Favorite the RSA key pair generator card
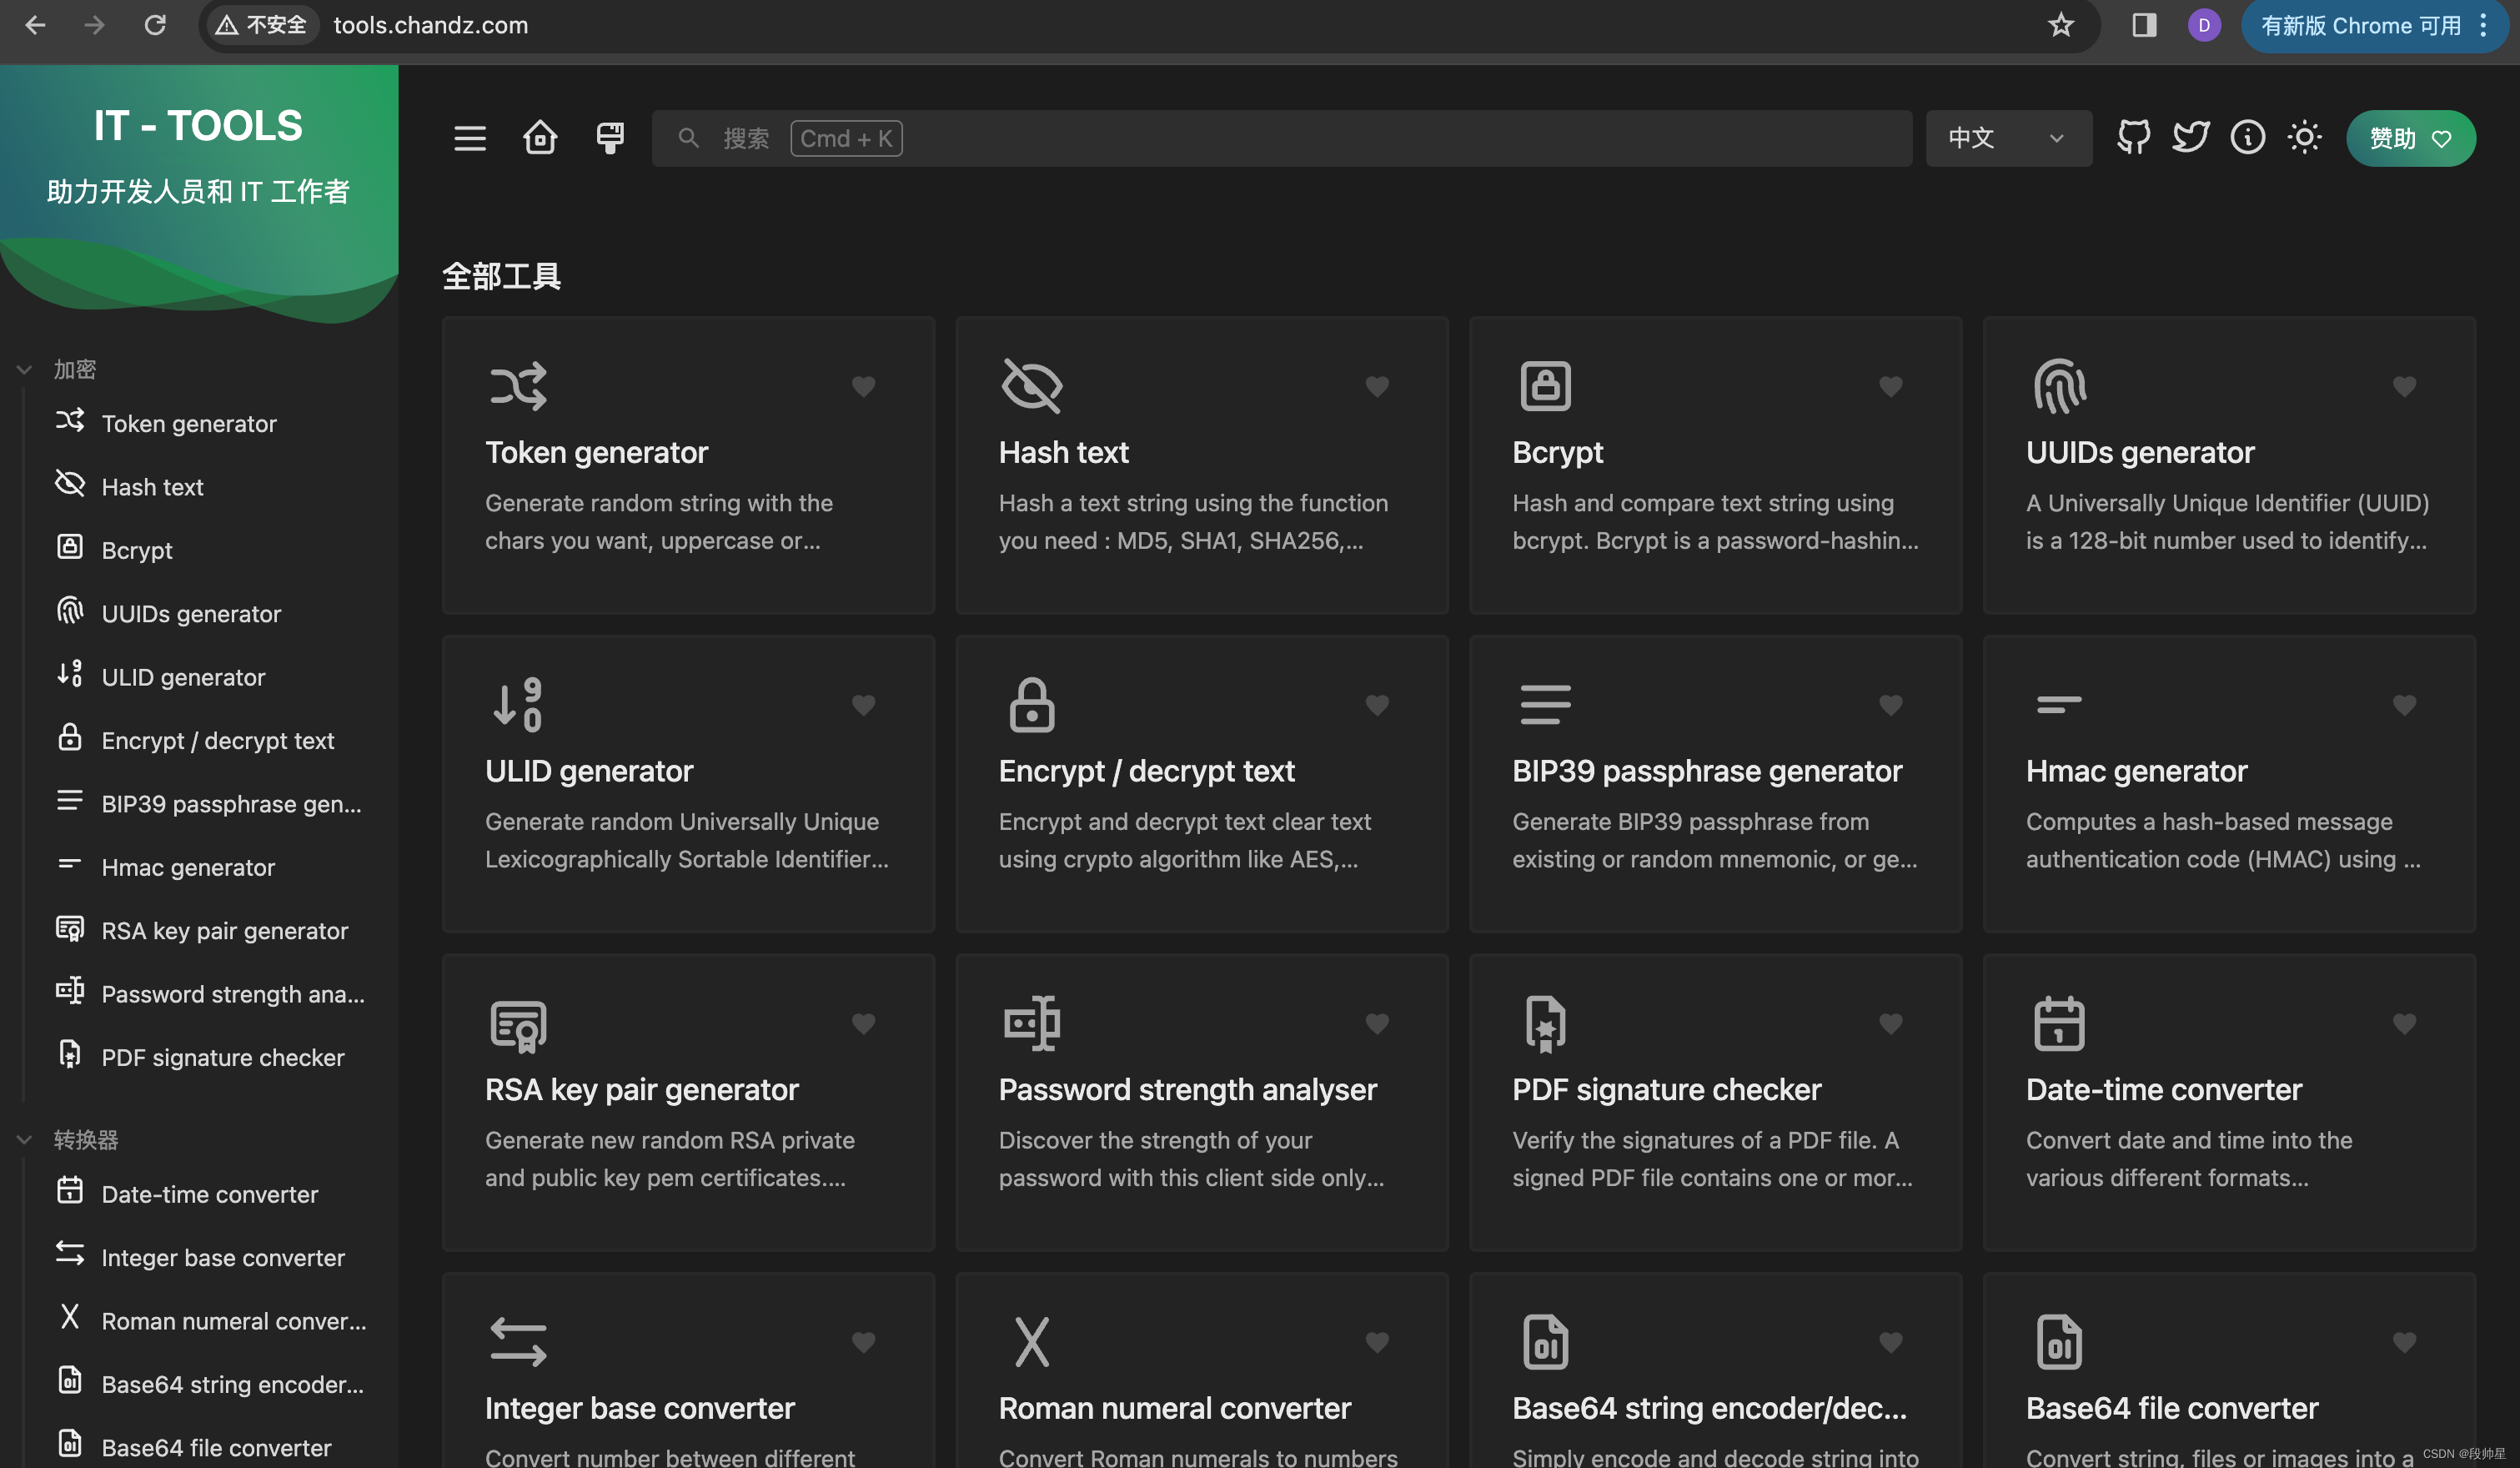 click(x=864, y=1023)
